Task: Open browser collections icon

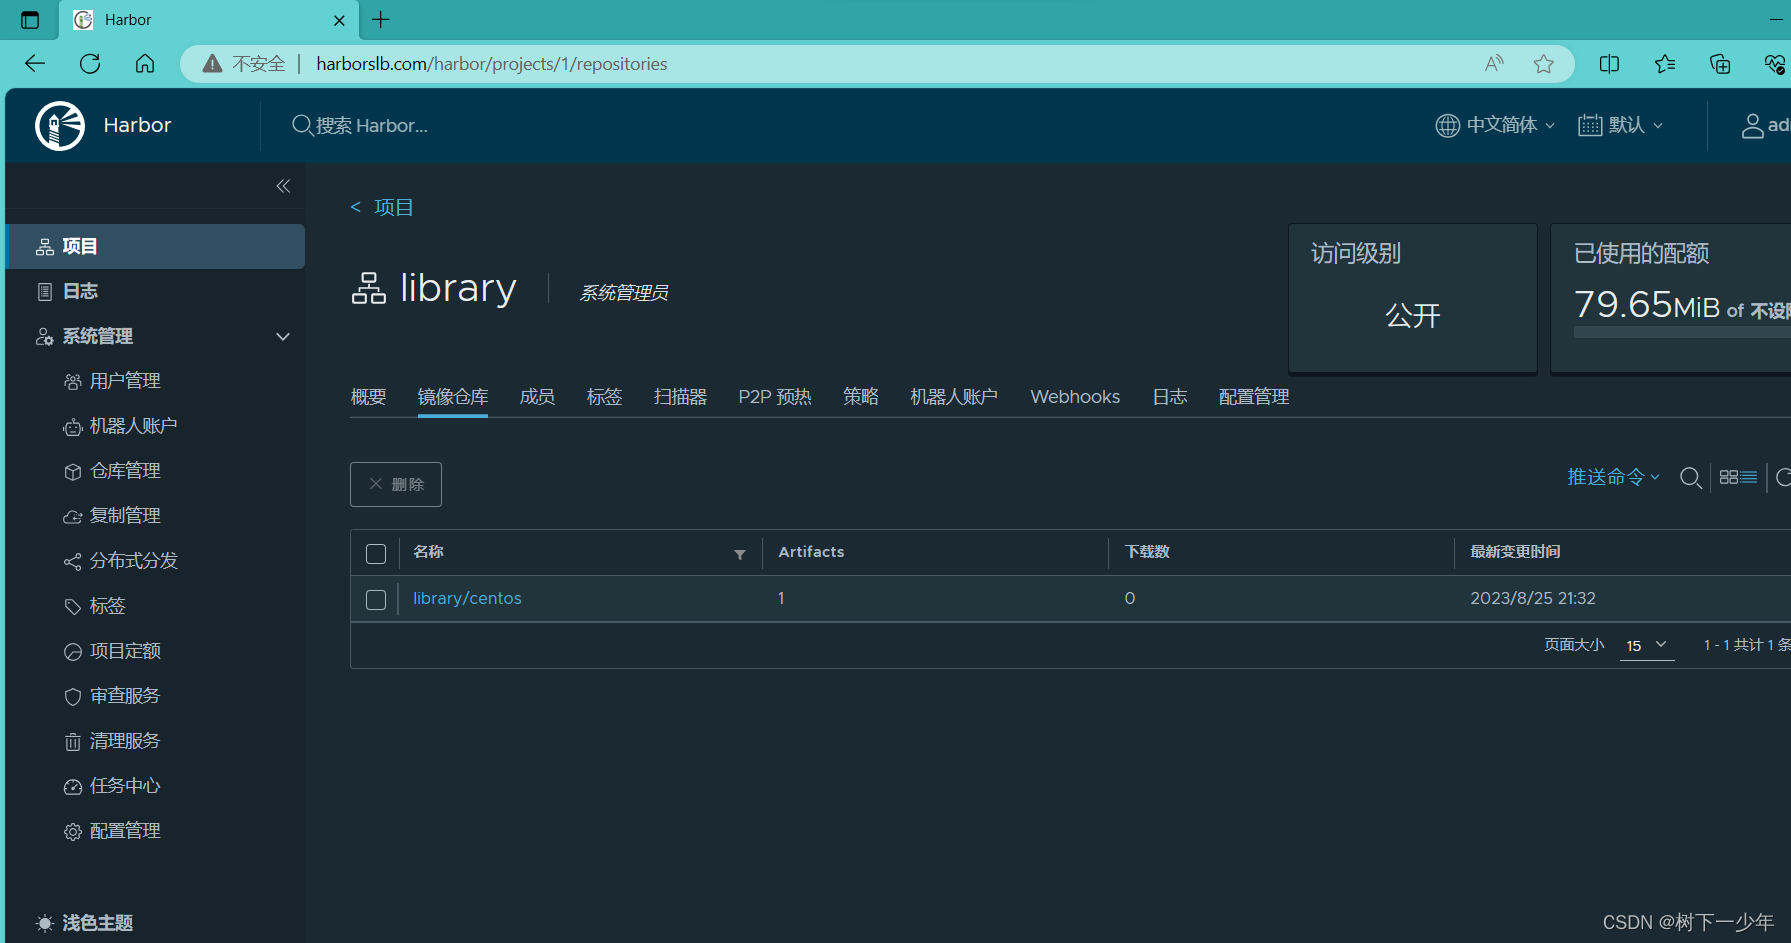Action: [1720, 64]
